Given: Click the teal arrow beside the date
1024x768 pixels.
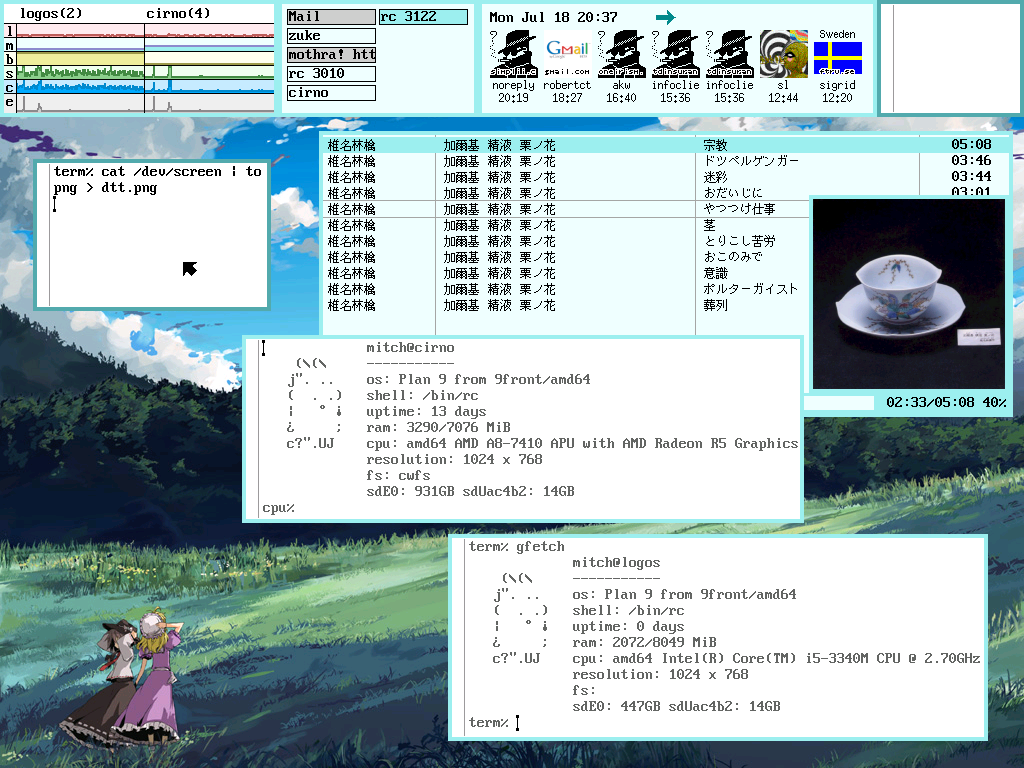Looking at the screenshot, I should click(665, 17).
